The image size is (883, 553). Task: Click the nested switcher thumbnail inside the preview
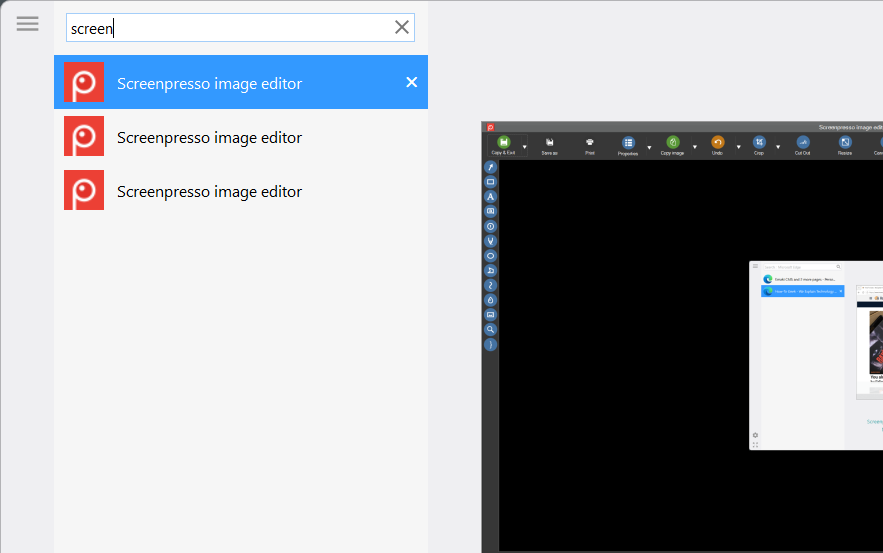click(816, 355)
